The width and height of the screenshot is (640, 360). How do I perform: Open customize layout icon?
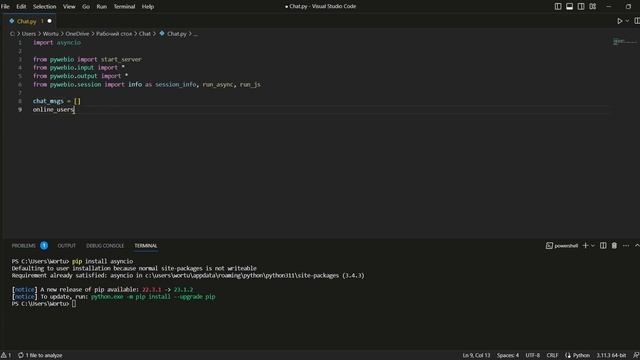point(593,7)
